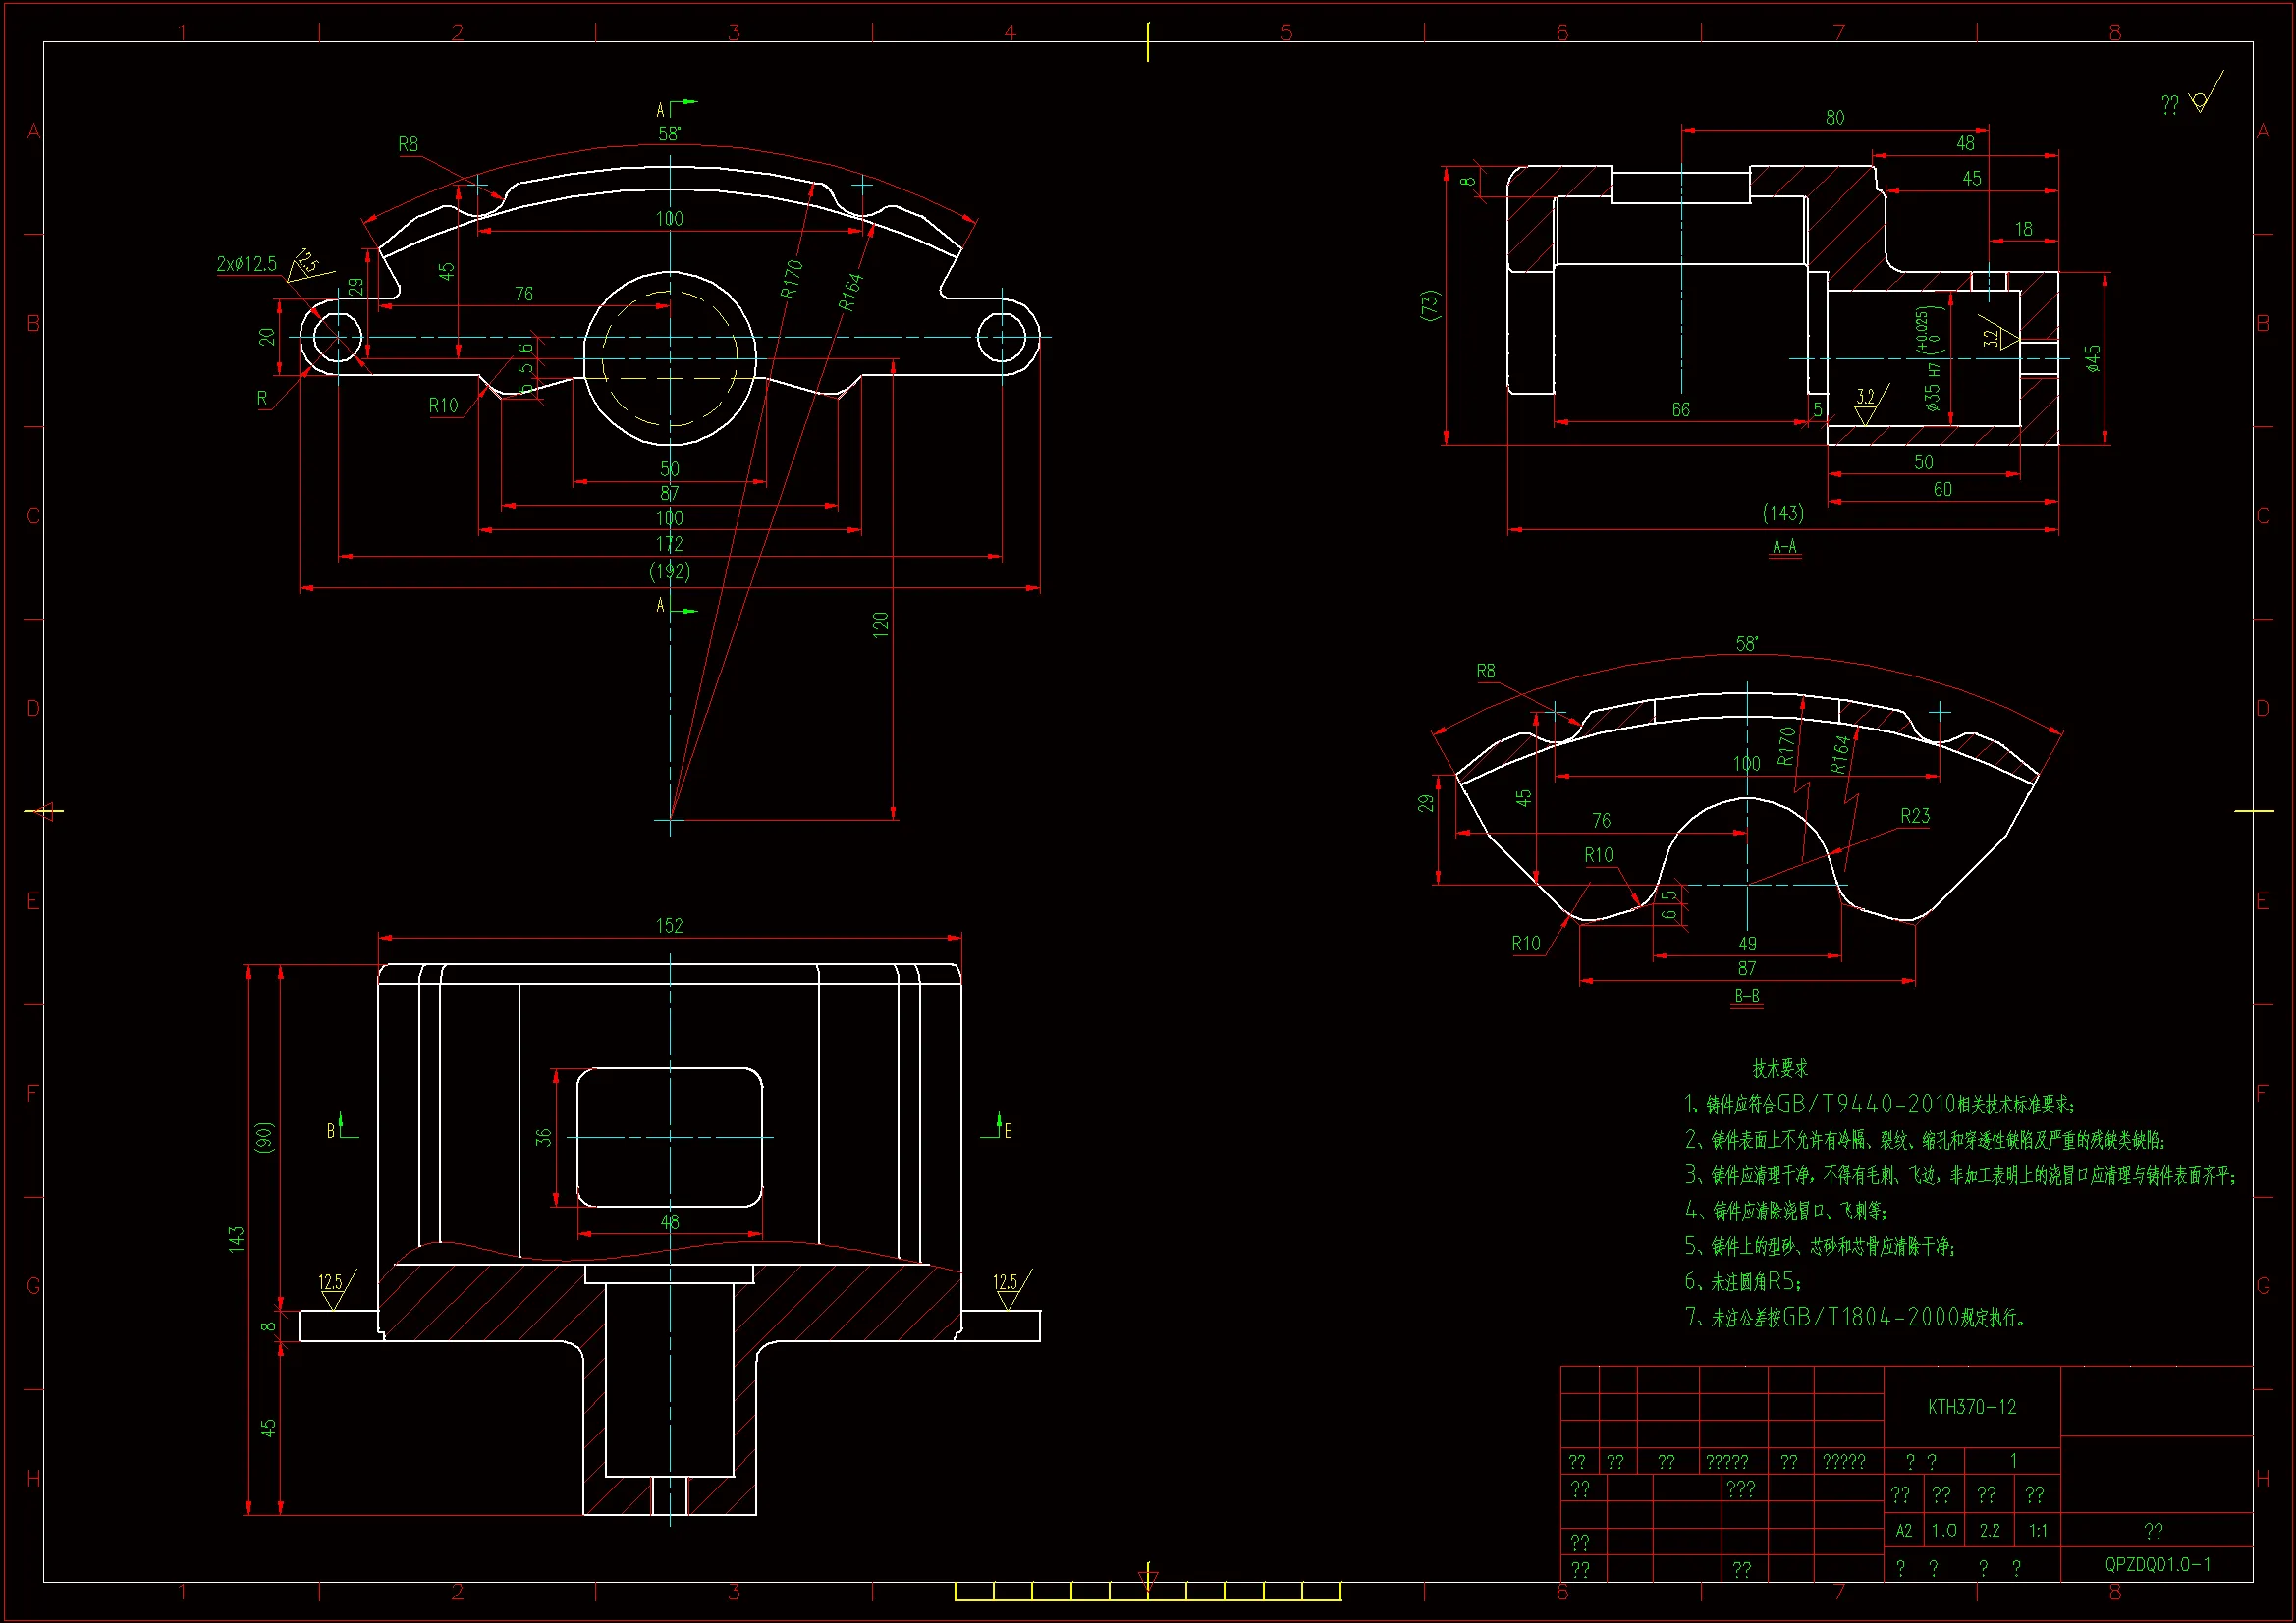2296x1623 pixels.
Task: Select the φ45 diameter dimension in section A-A
Action: 2094,358
